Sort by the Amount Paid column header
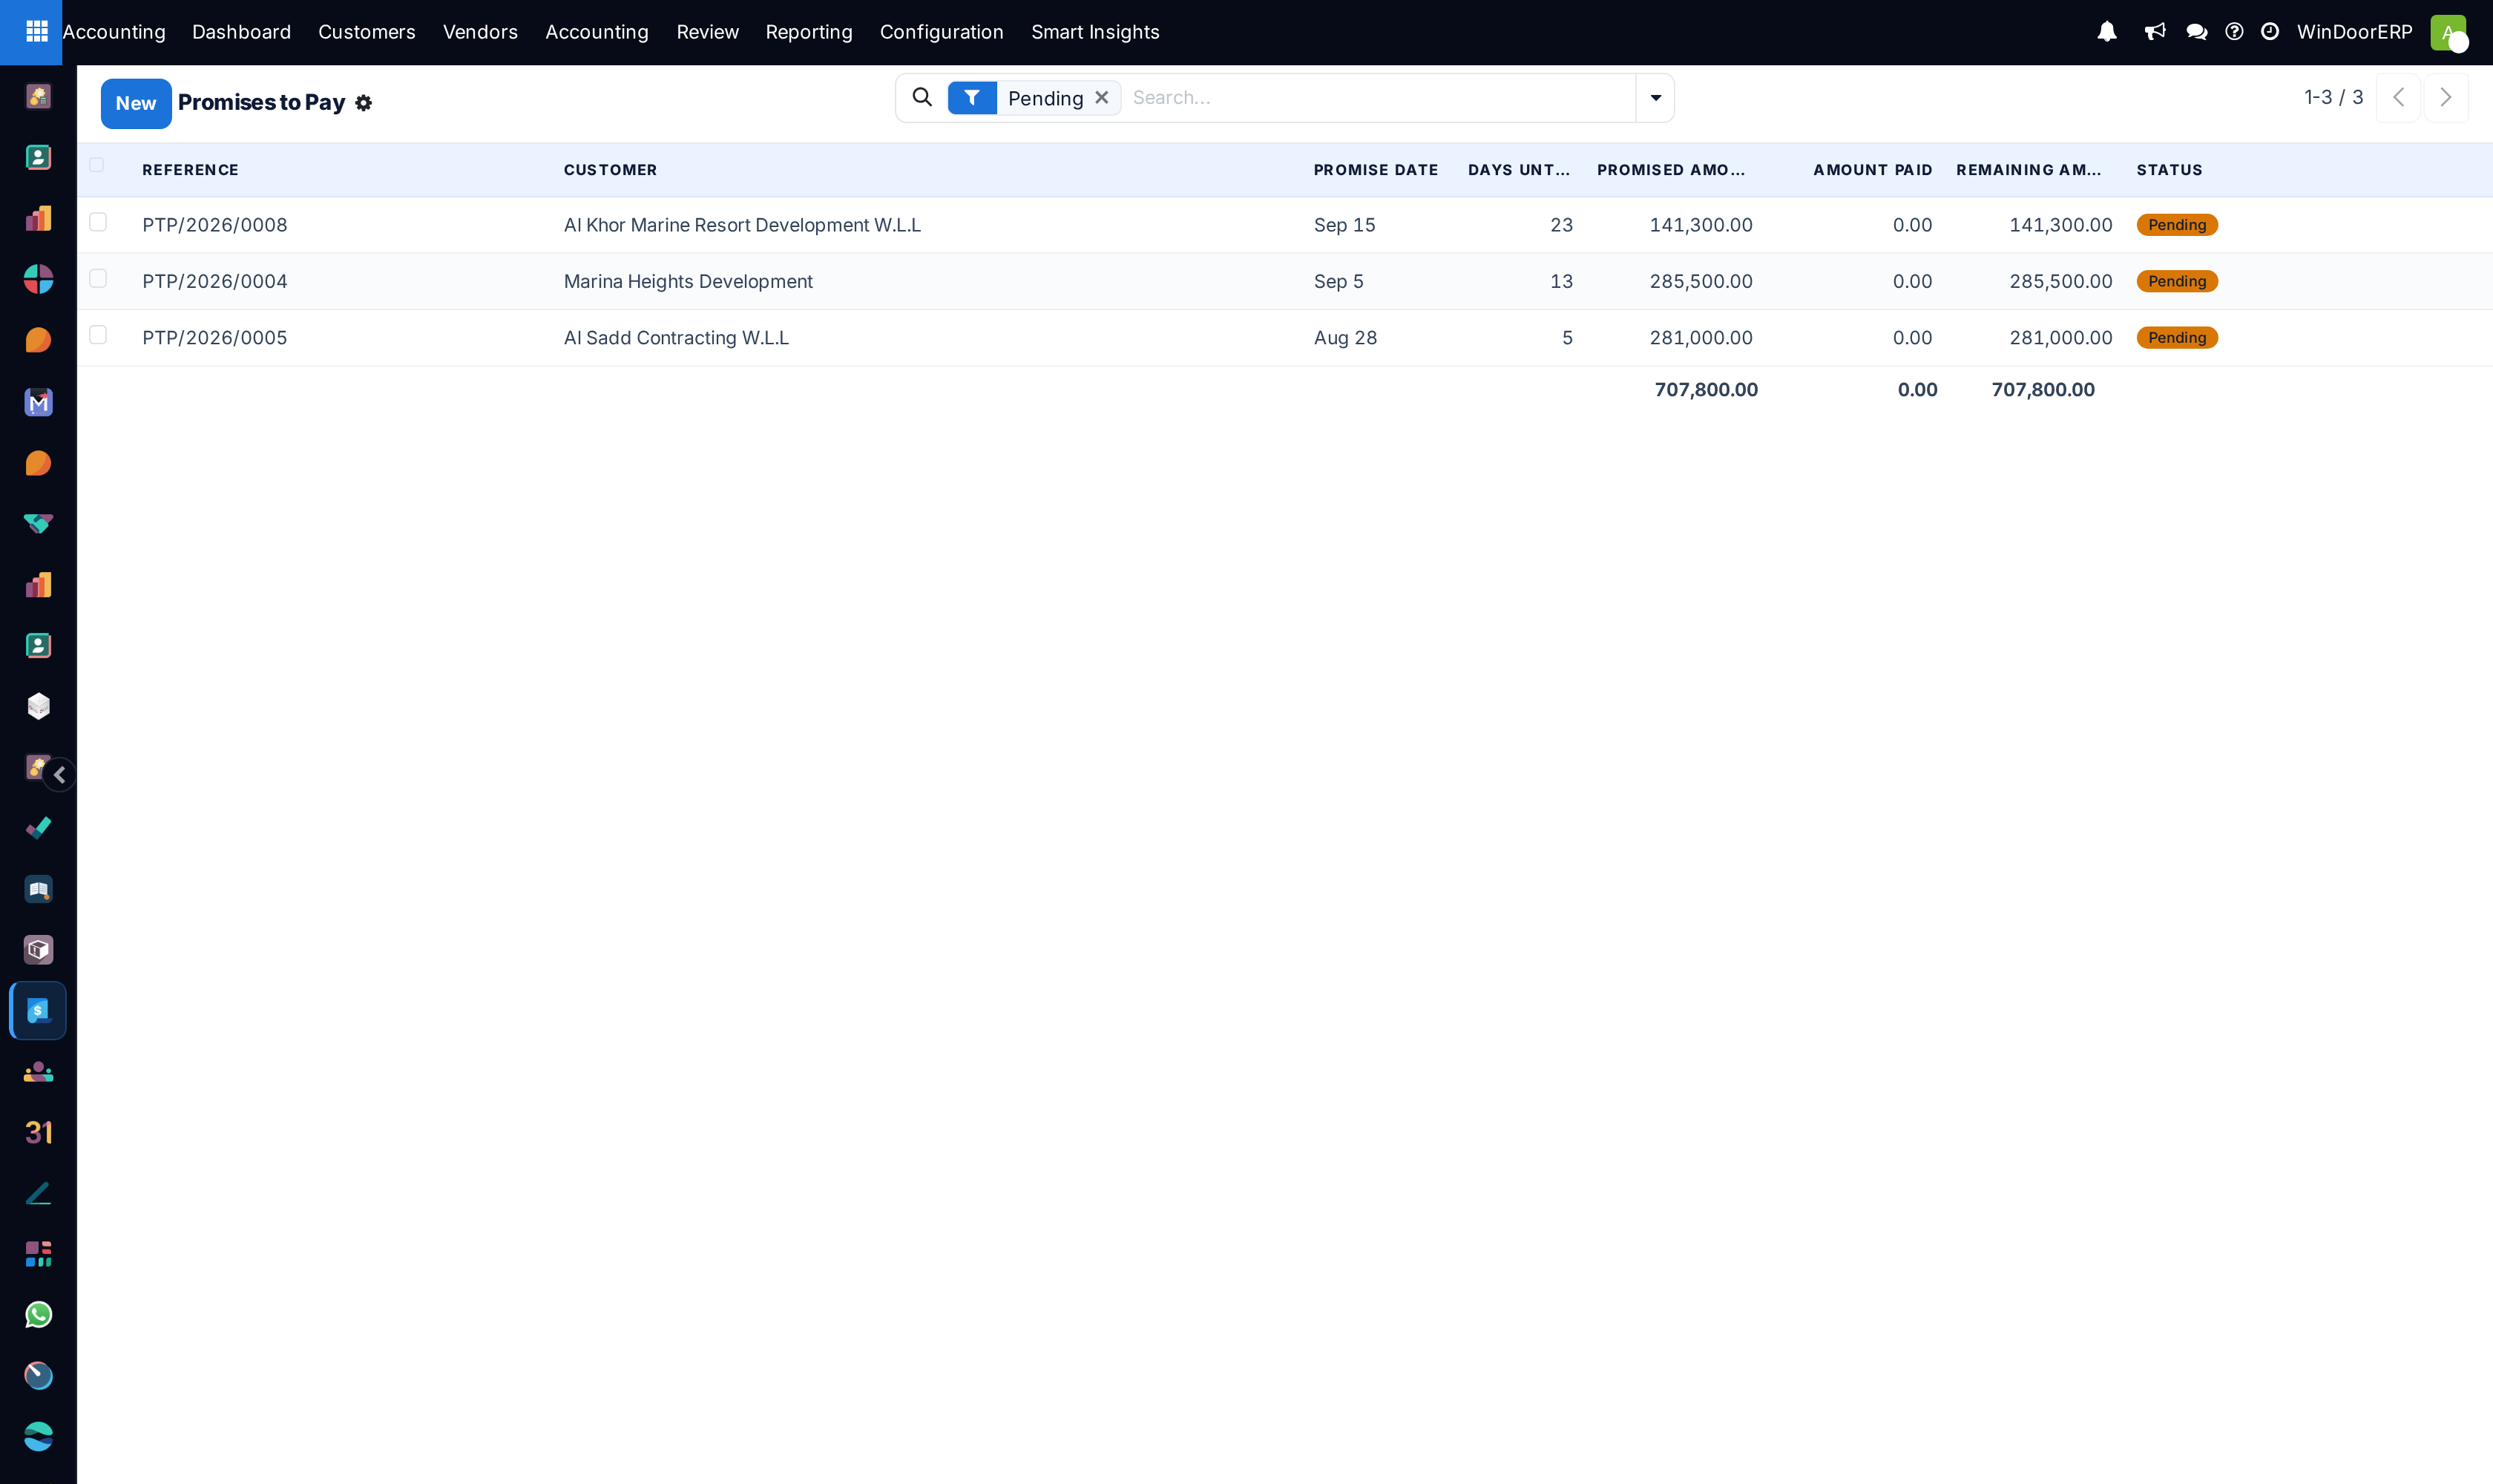 [1872, 170]
